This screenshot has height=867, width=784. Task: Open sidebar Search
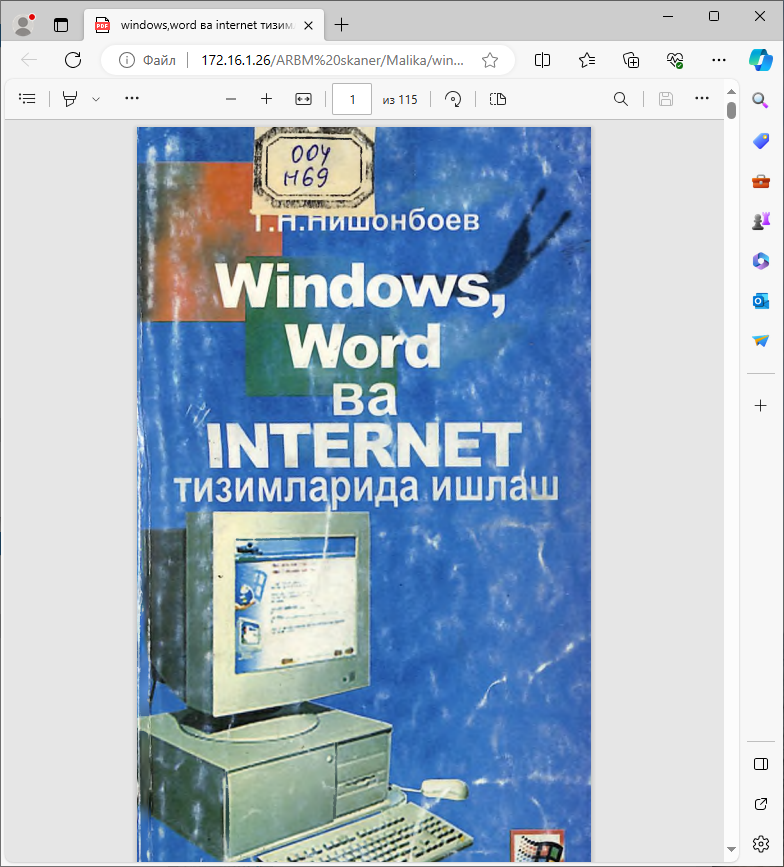[761, 100]
